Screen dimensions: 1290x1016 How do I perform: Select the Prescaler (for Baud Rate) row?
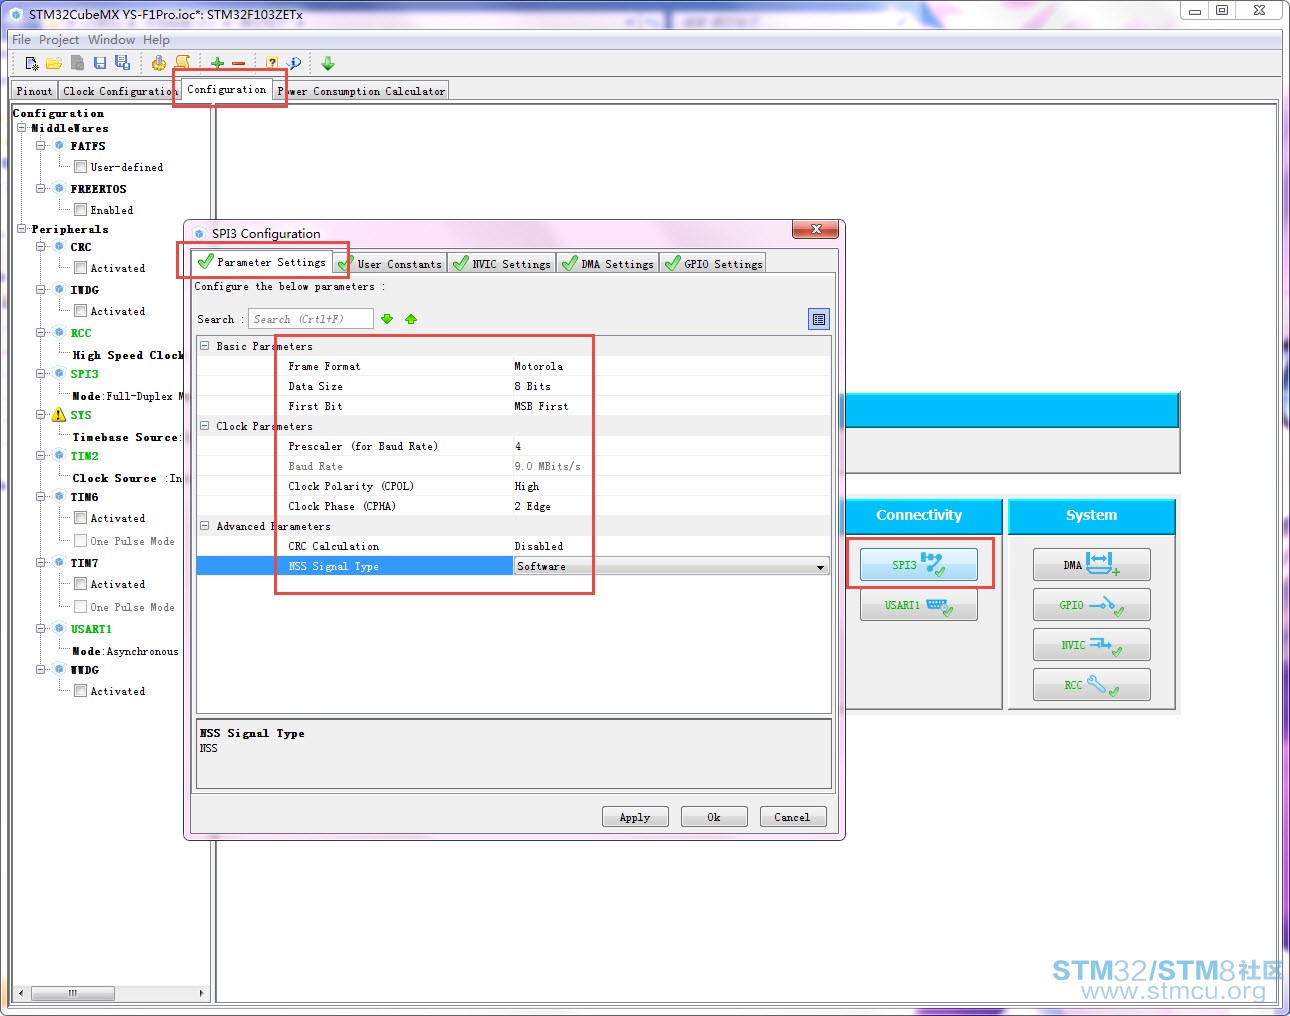click(x=513, y=446)
